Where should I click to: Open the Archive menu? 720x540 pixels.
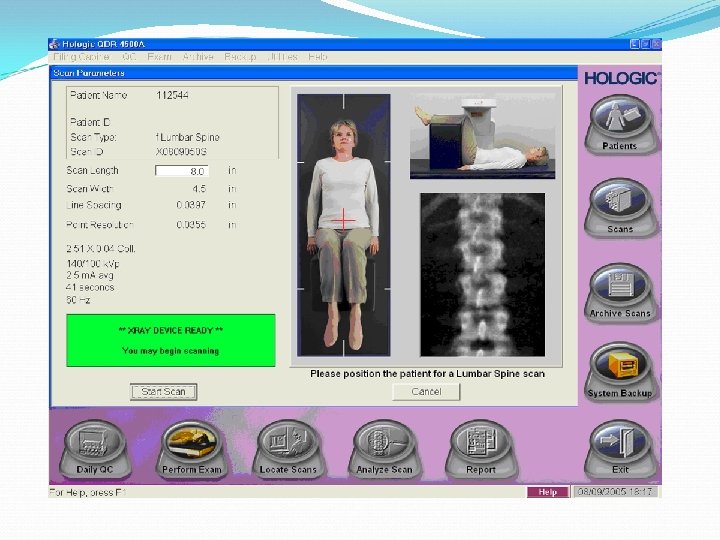point(198,57)
